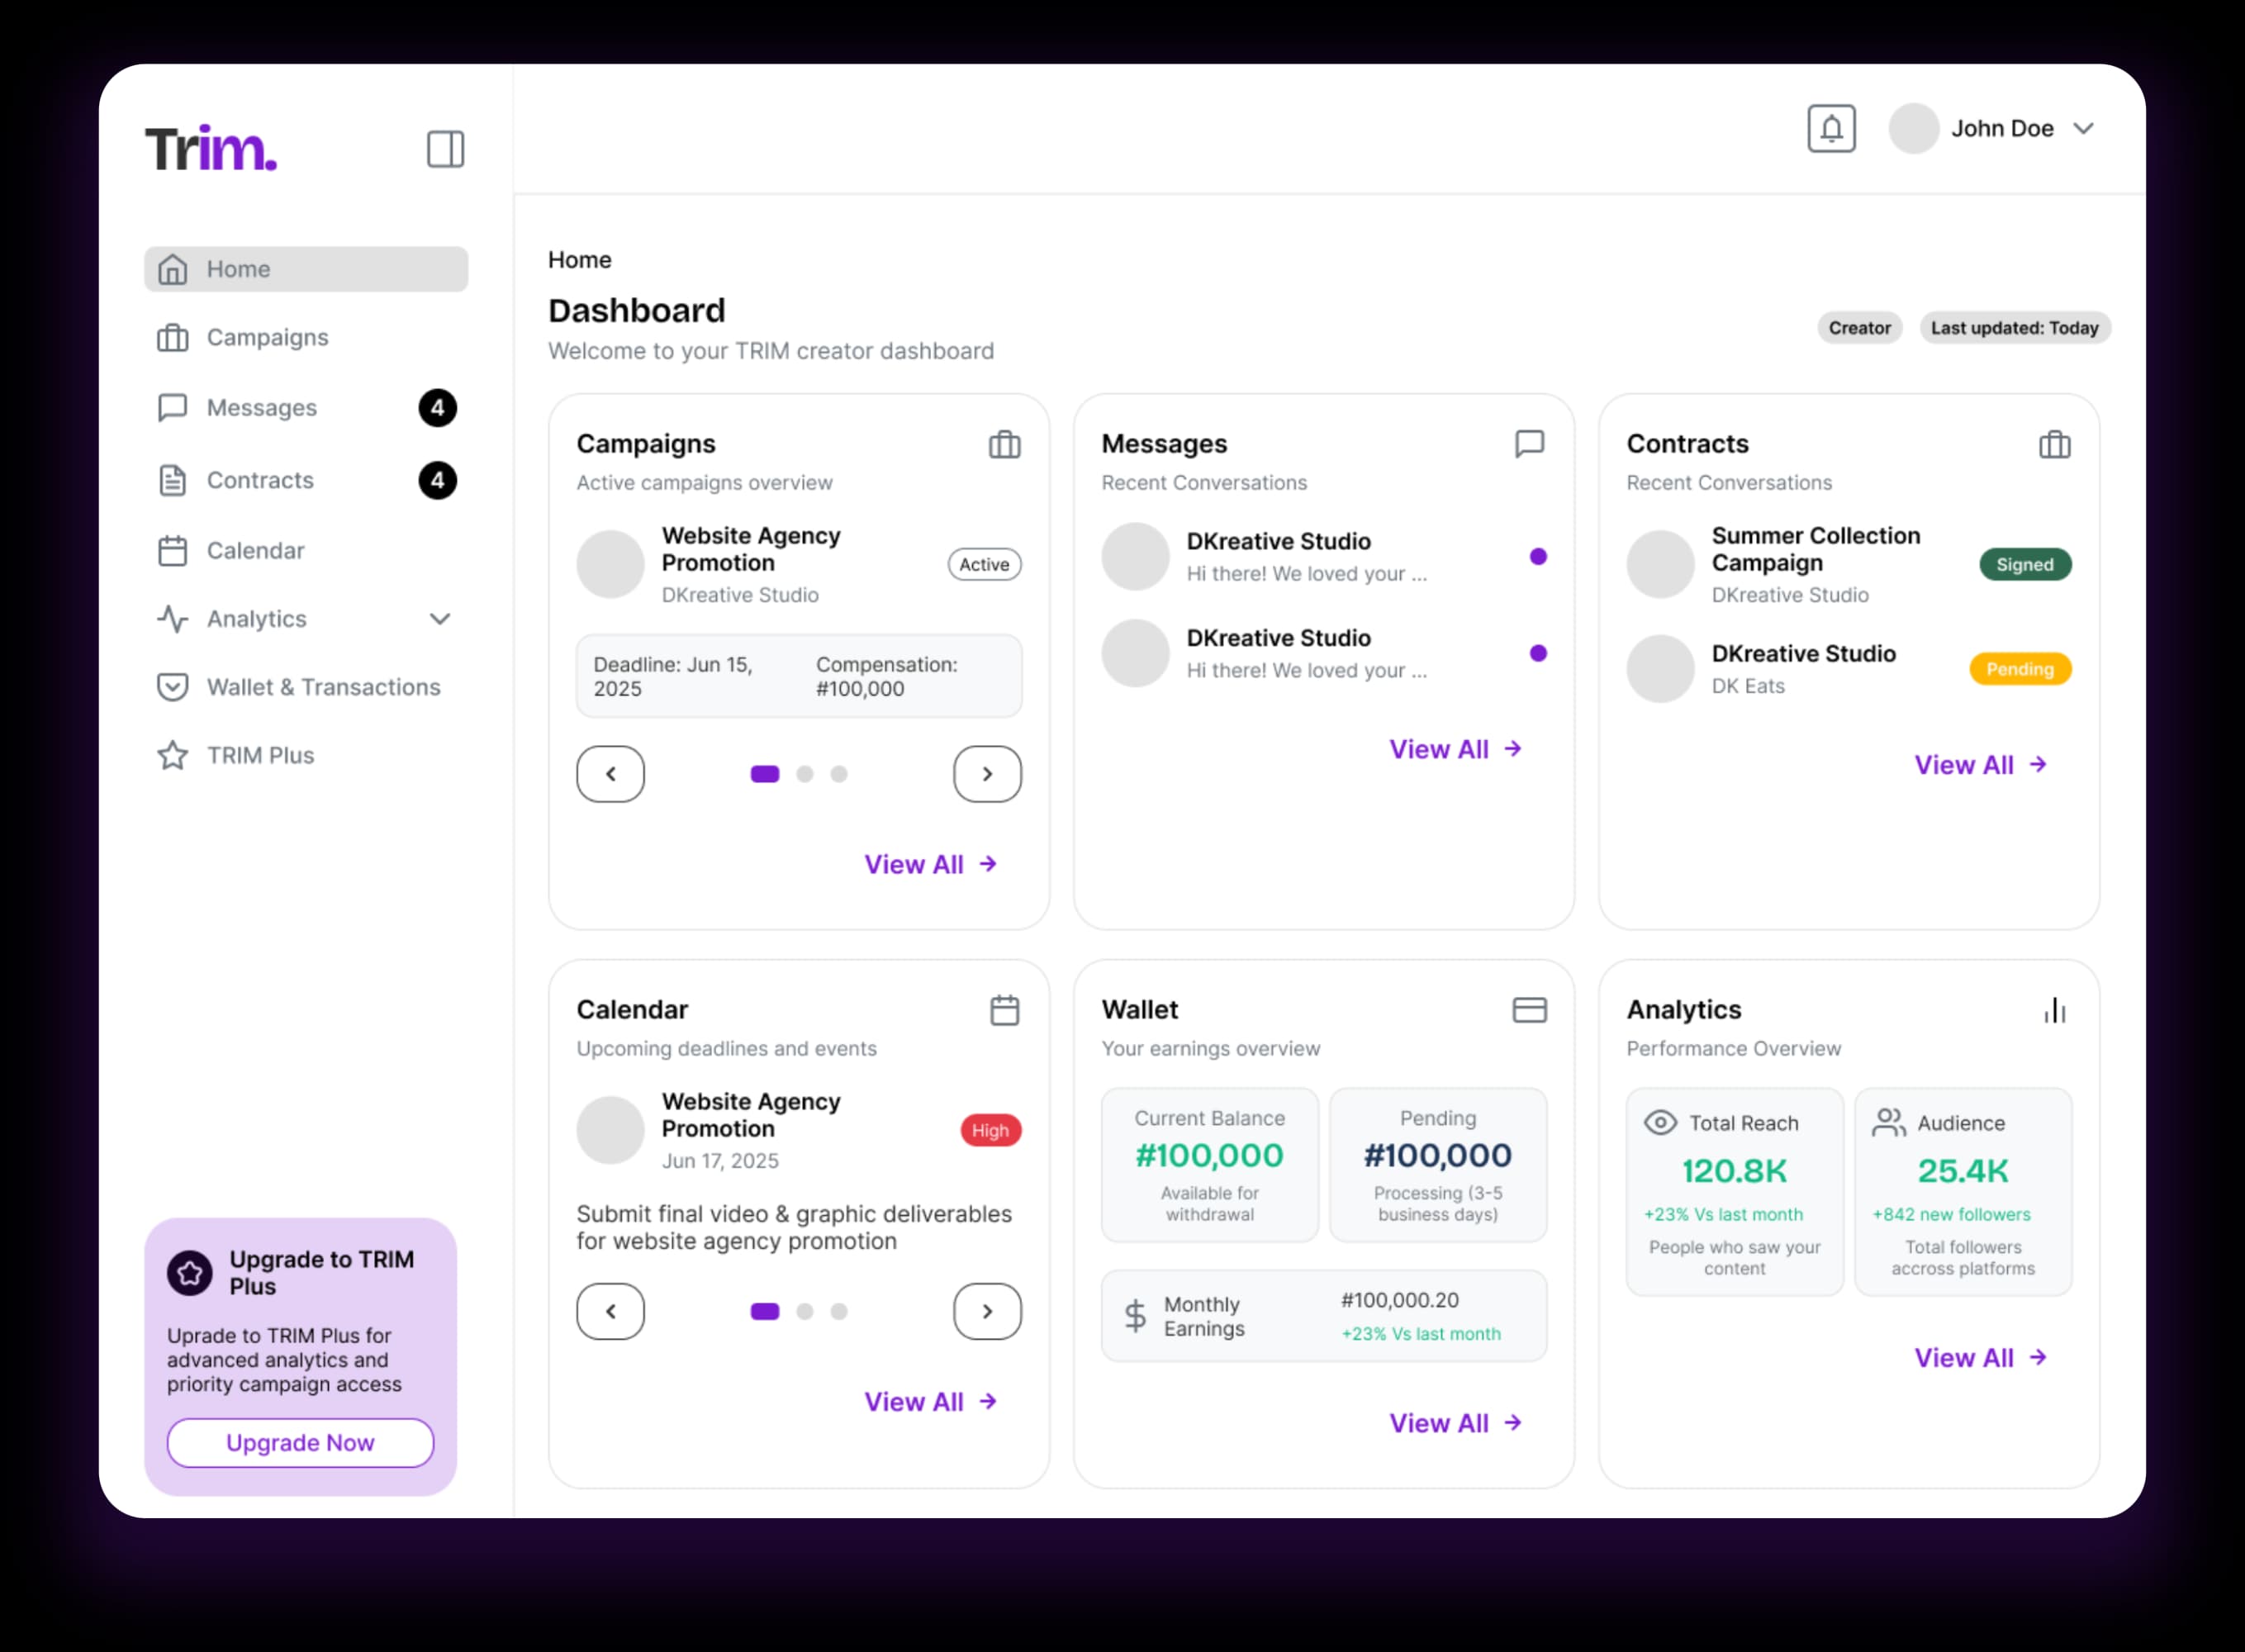Click the bar chart icon in Analytics card
The height and width of the screenshot is (1652, 2245).
[2054, 1010]
